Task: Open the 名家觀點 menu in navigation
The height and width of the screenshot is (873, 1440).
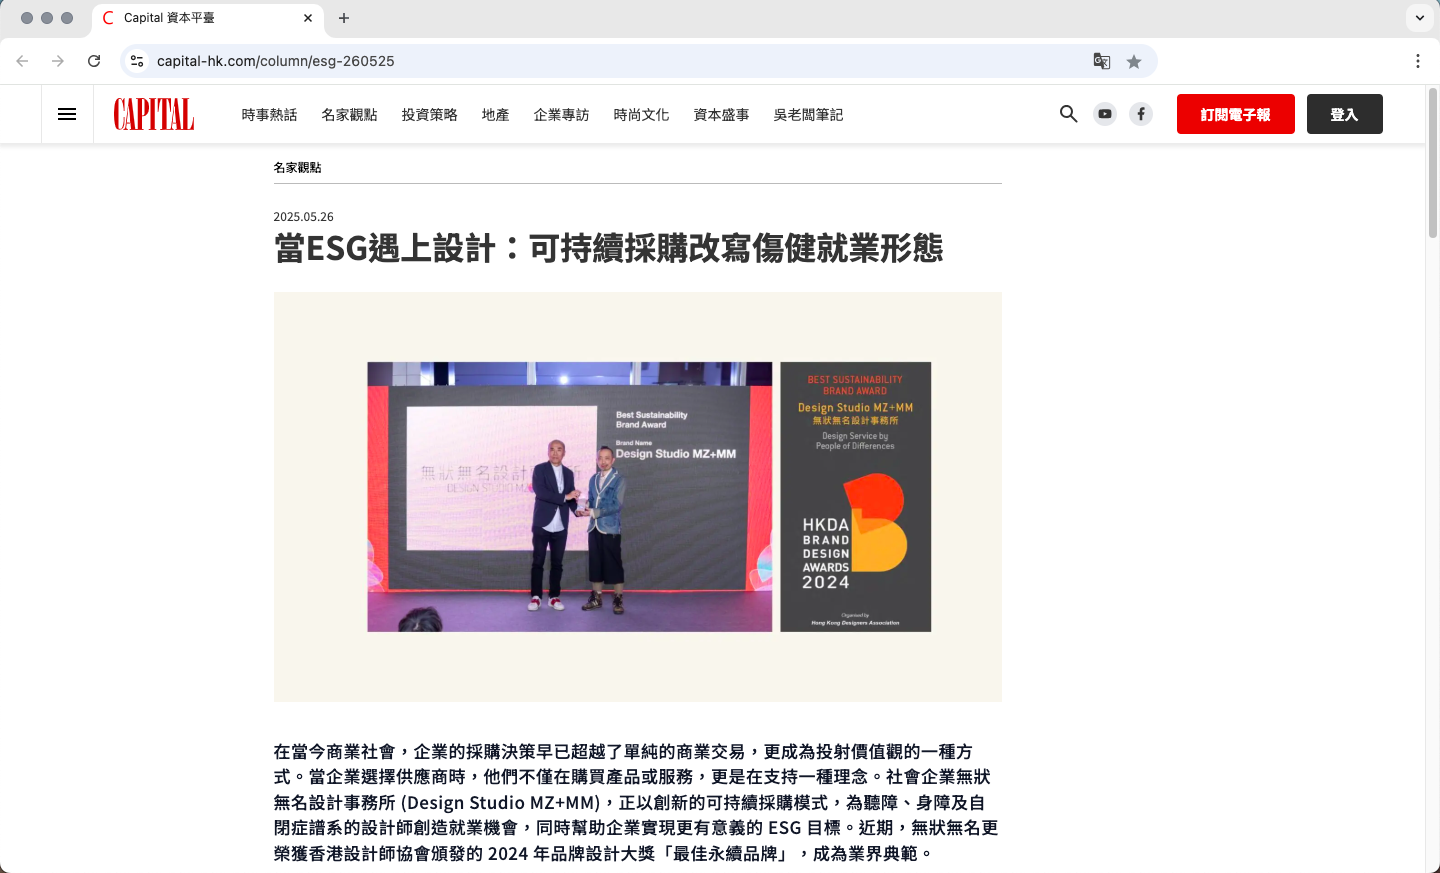Action: [350, 115]
